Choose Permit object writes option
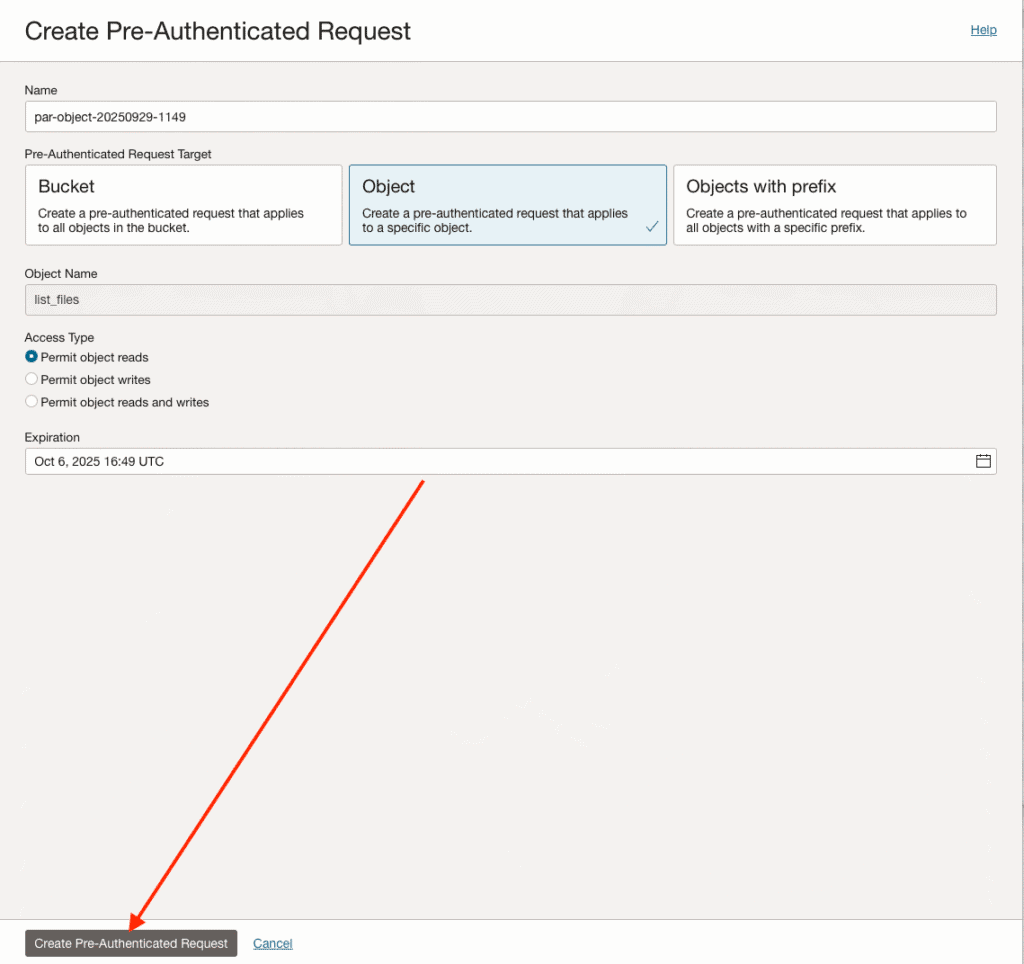Viewport: 1024px width, 964px height. click(32, 379)
